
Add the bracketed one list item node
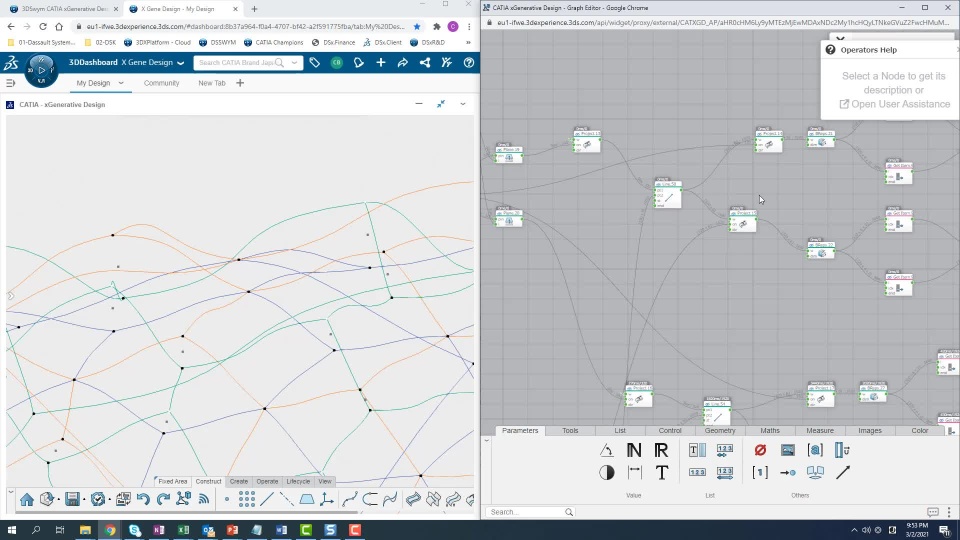pos(760,472)
